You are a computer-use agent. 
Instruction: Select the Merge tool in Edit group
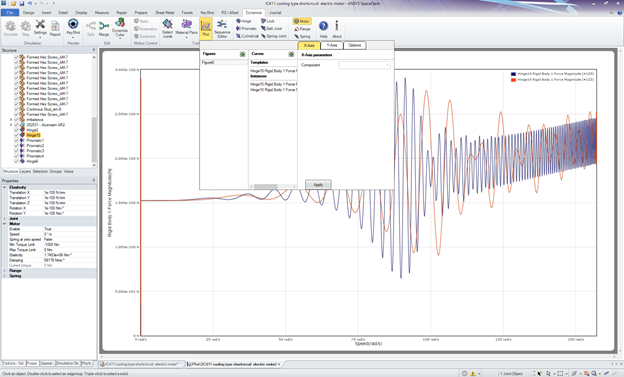click(104, 29)
